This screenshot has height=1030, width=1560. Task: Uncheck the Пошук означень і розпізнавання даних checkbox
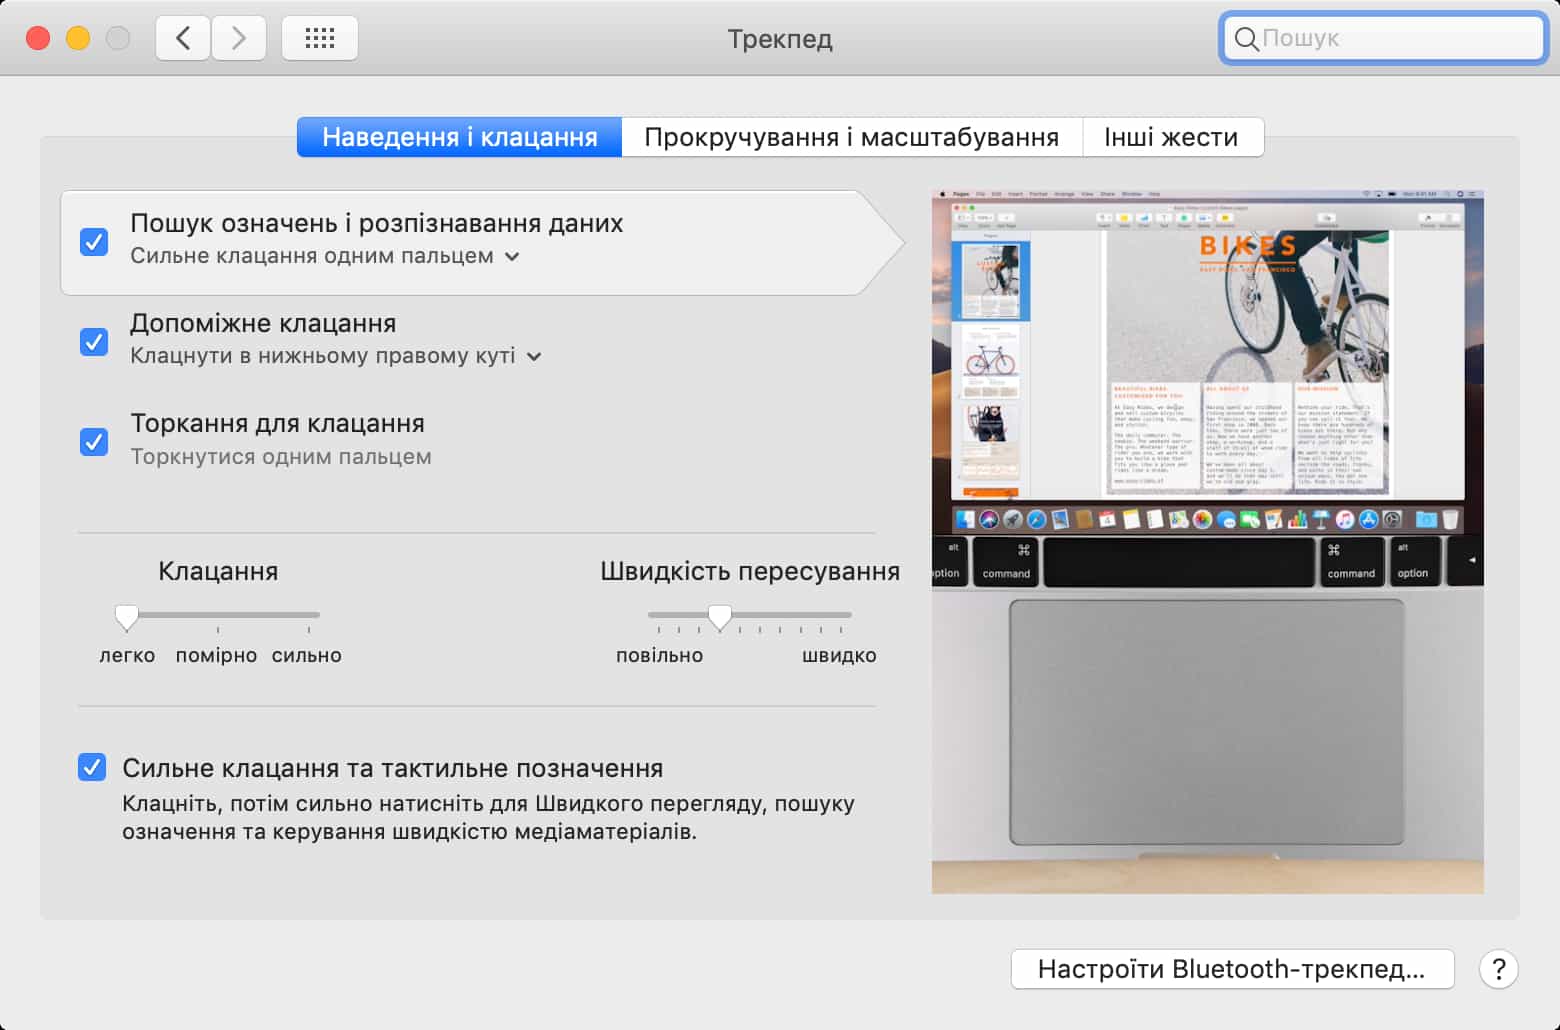pyautogui.click(x=94, y=242)
